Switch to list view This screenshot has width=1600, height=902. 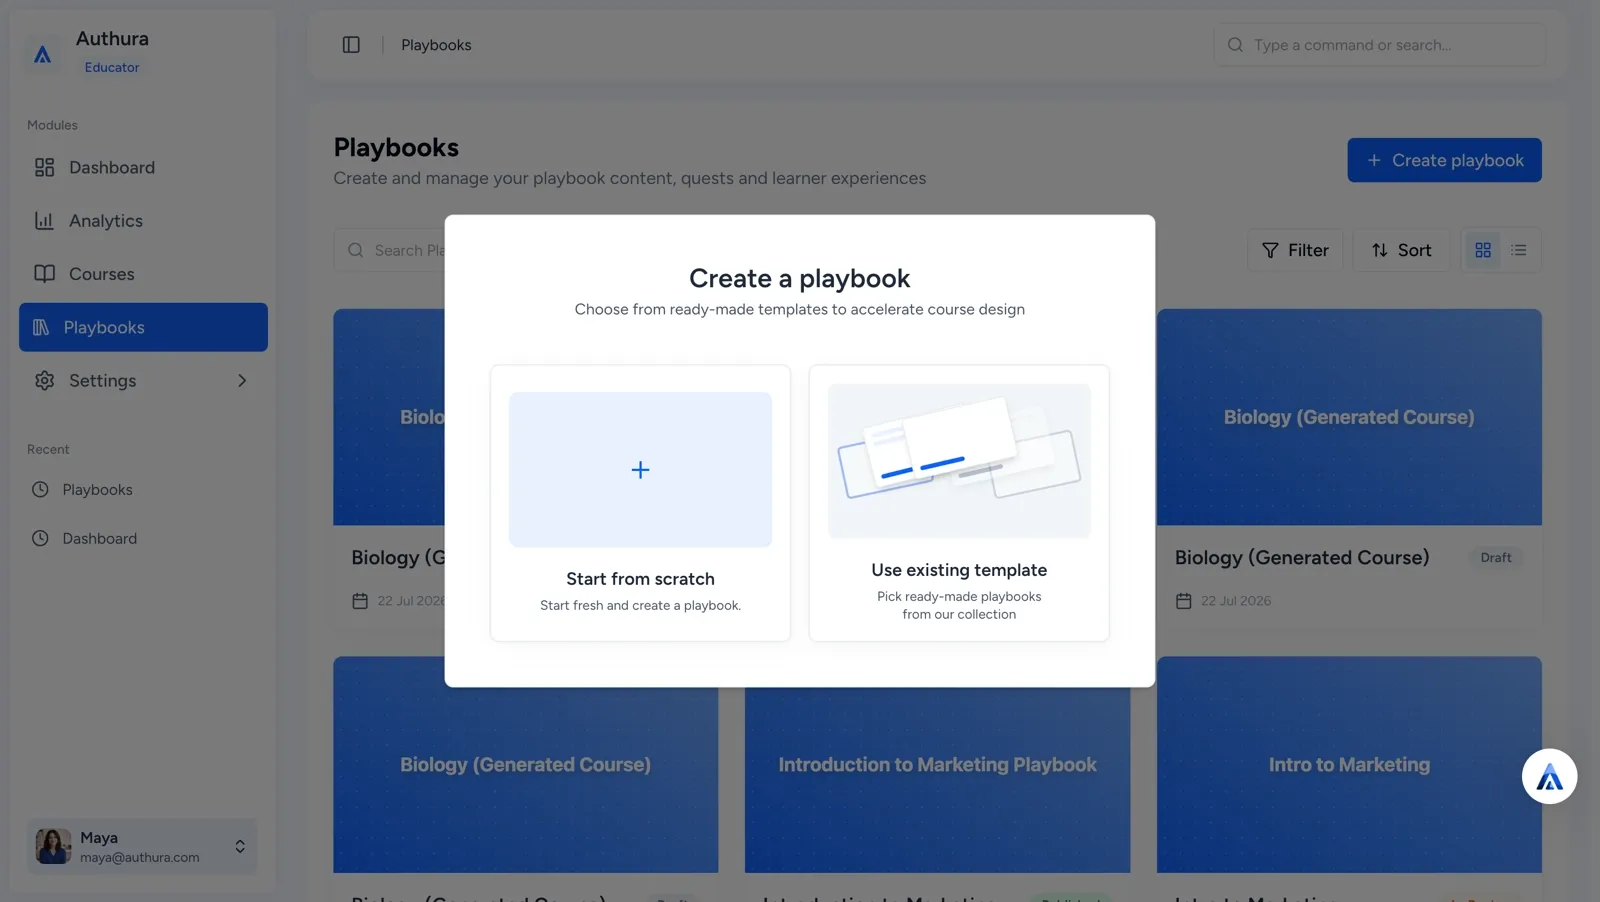(1519, 250)
